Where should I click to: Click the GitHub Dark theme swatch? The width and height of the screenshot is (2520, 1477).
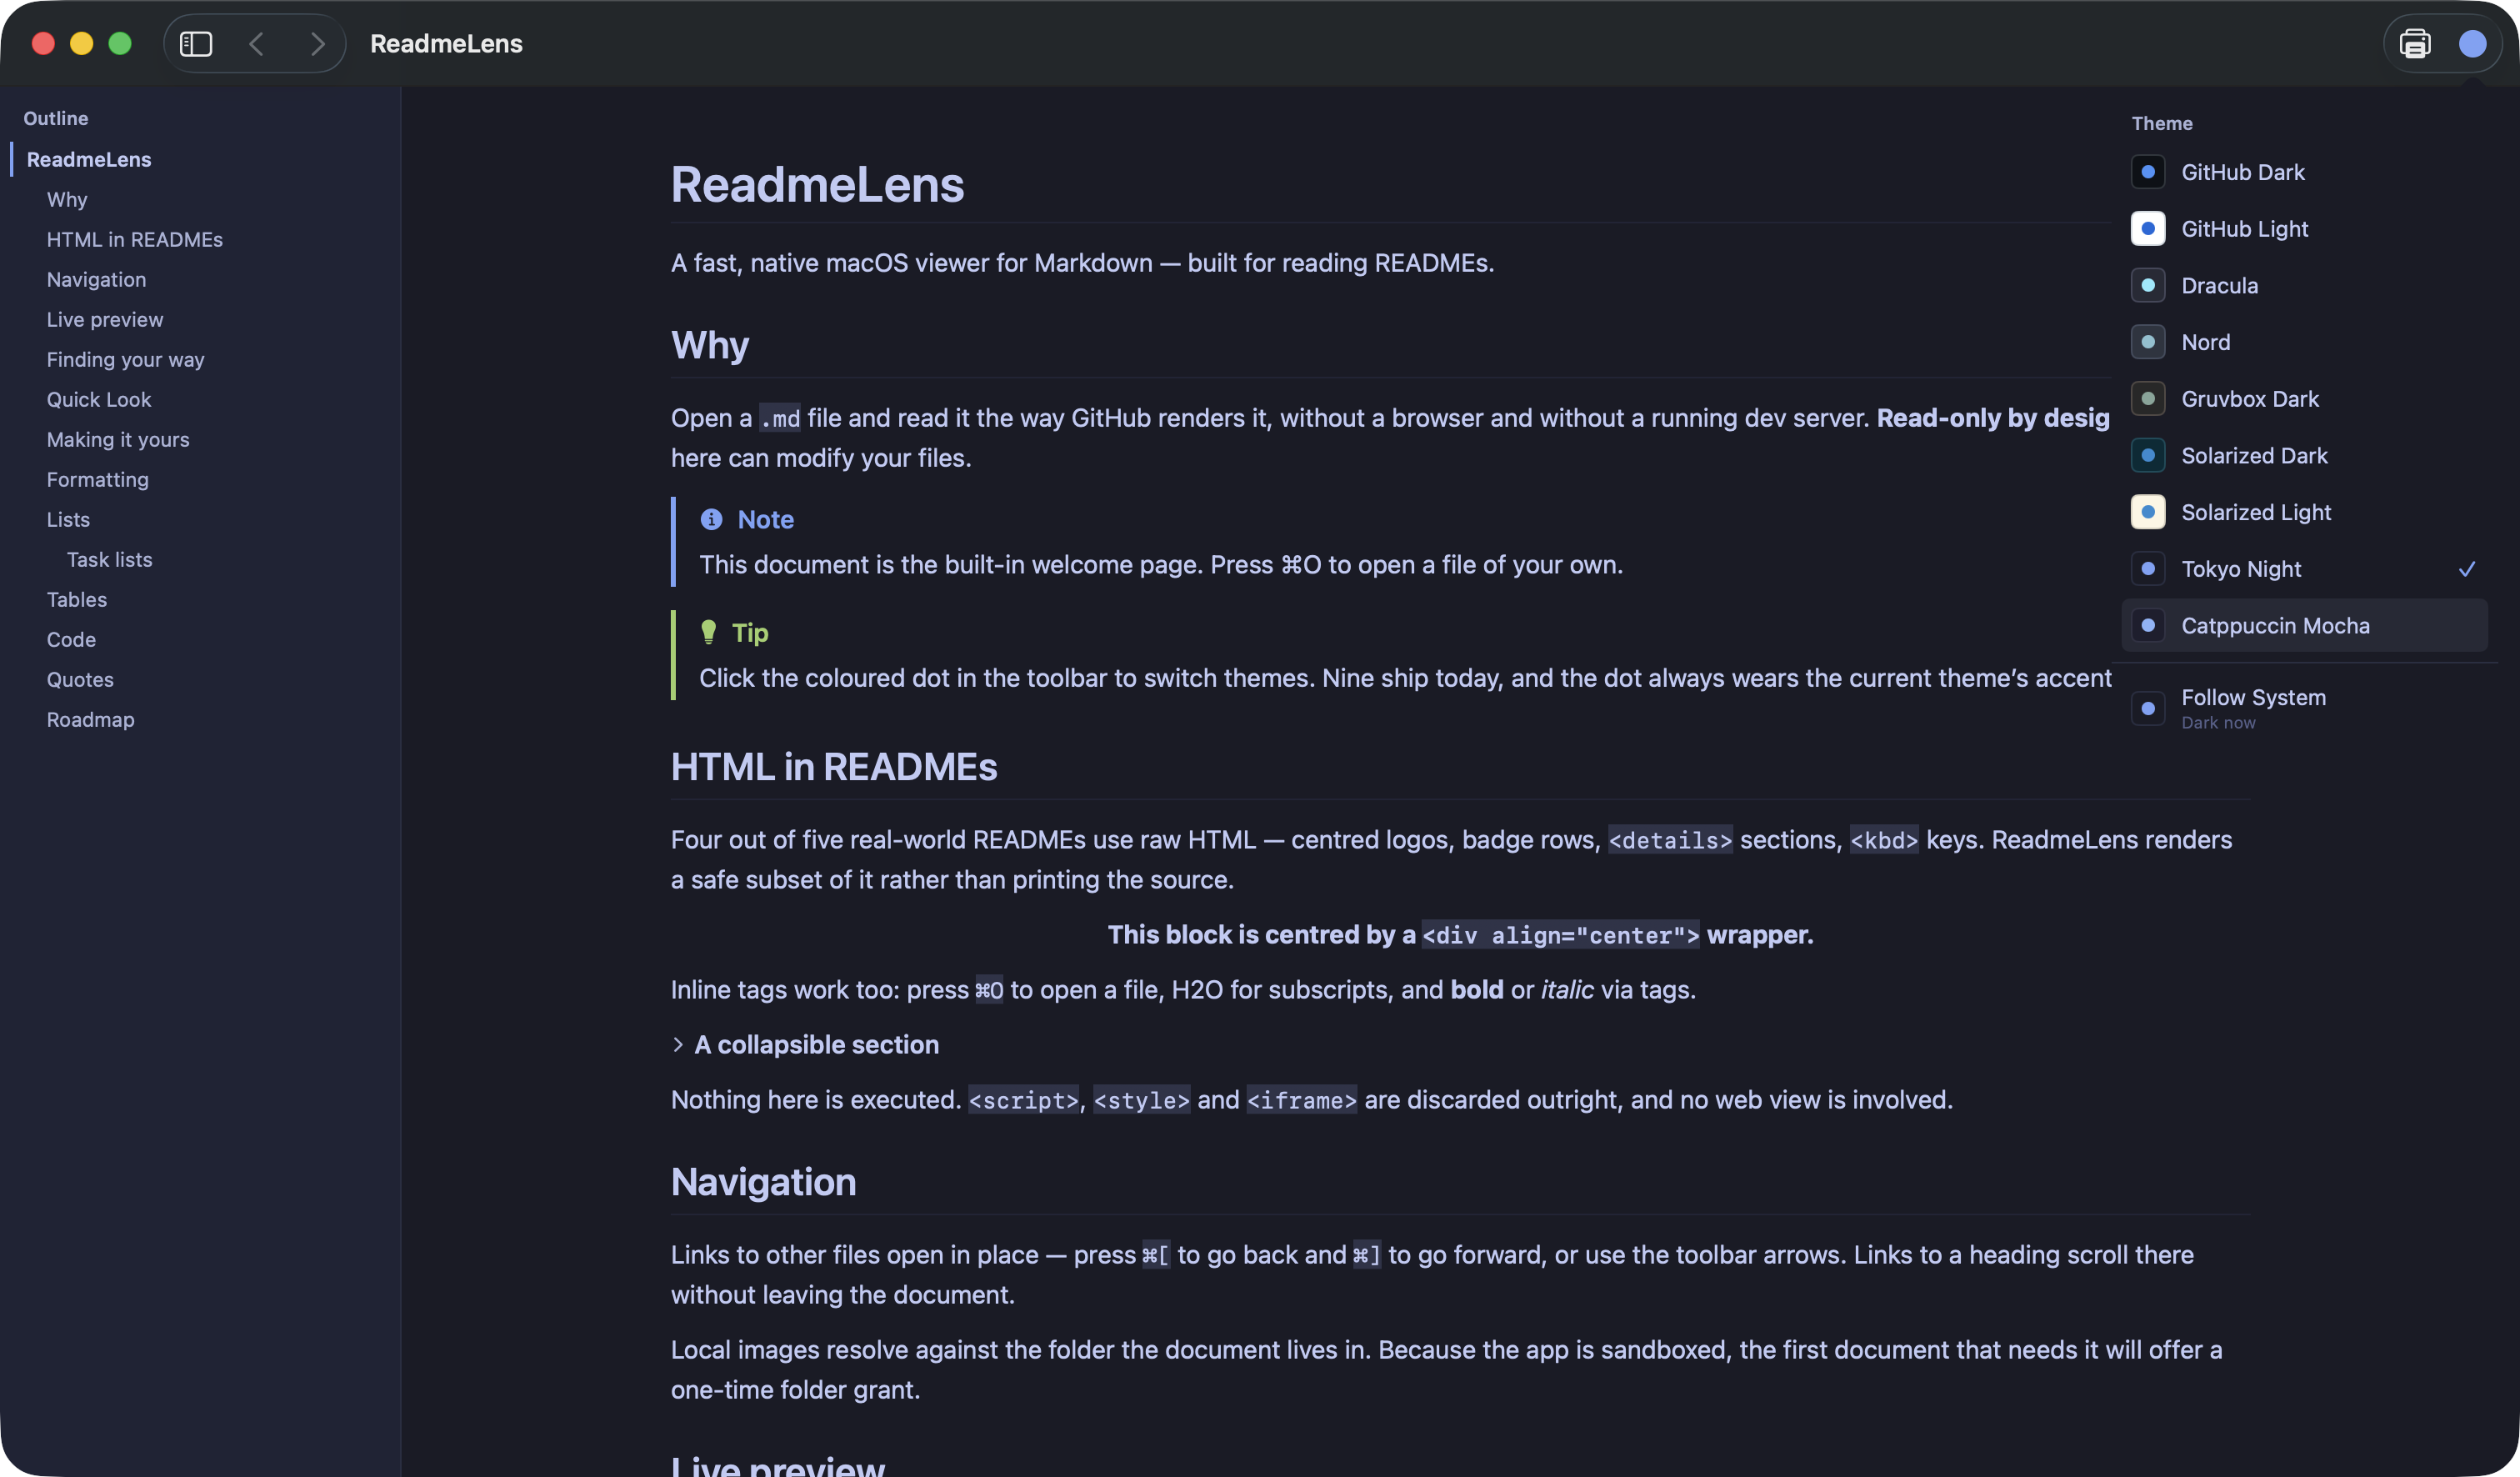(2148, 172)
